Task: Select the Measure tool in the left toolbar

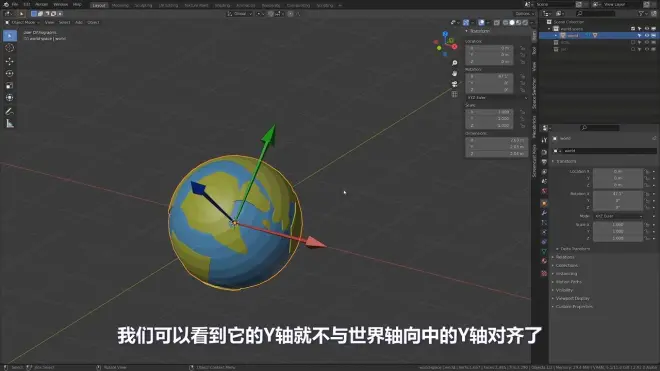Action: 10,124
